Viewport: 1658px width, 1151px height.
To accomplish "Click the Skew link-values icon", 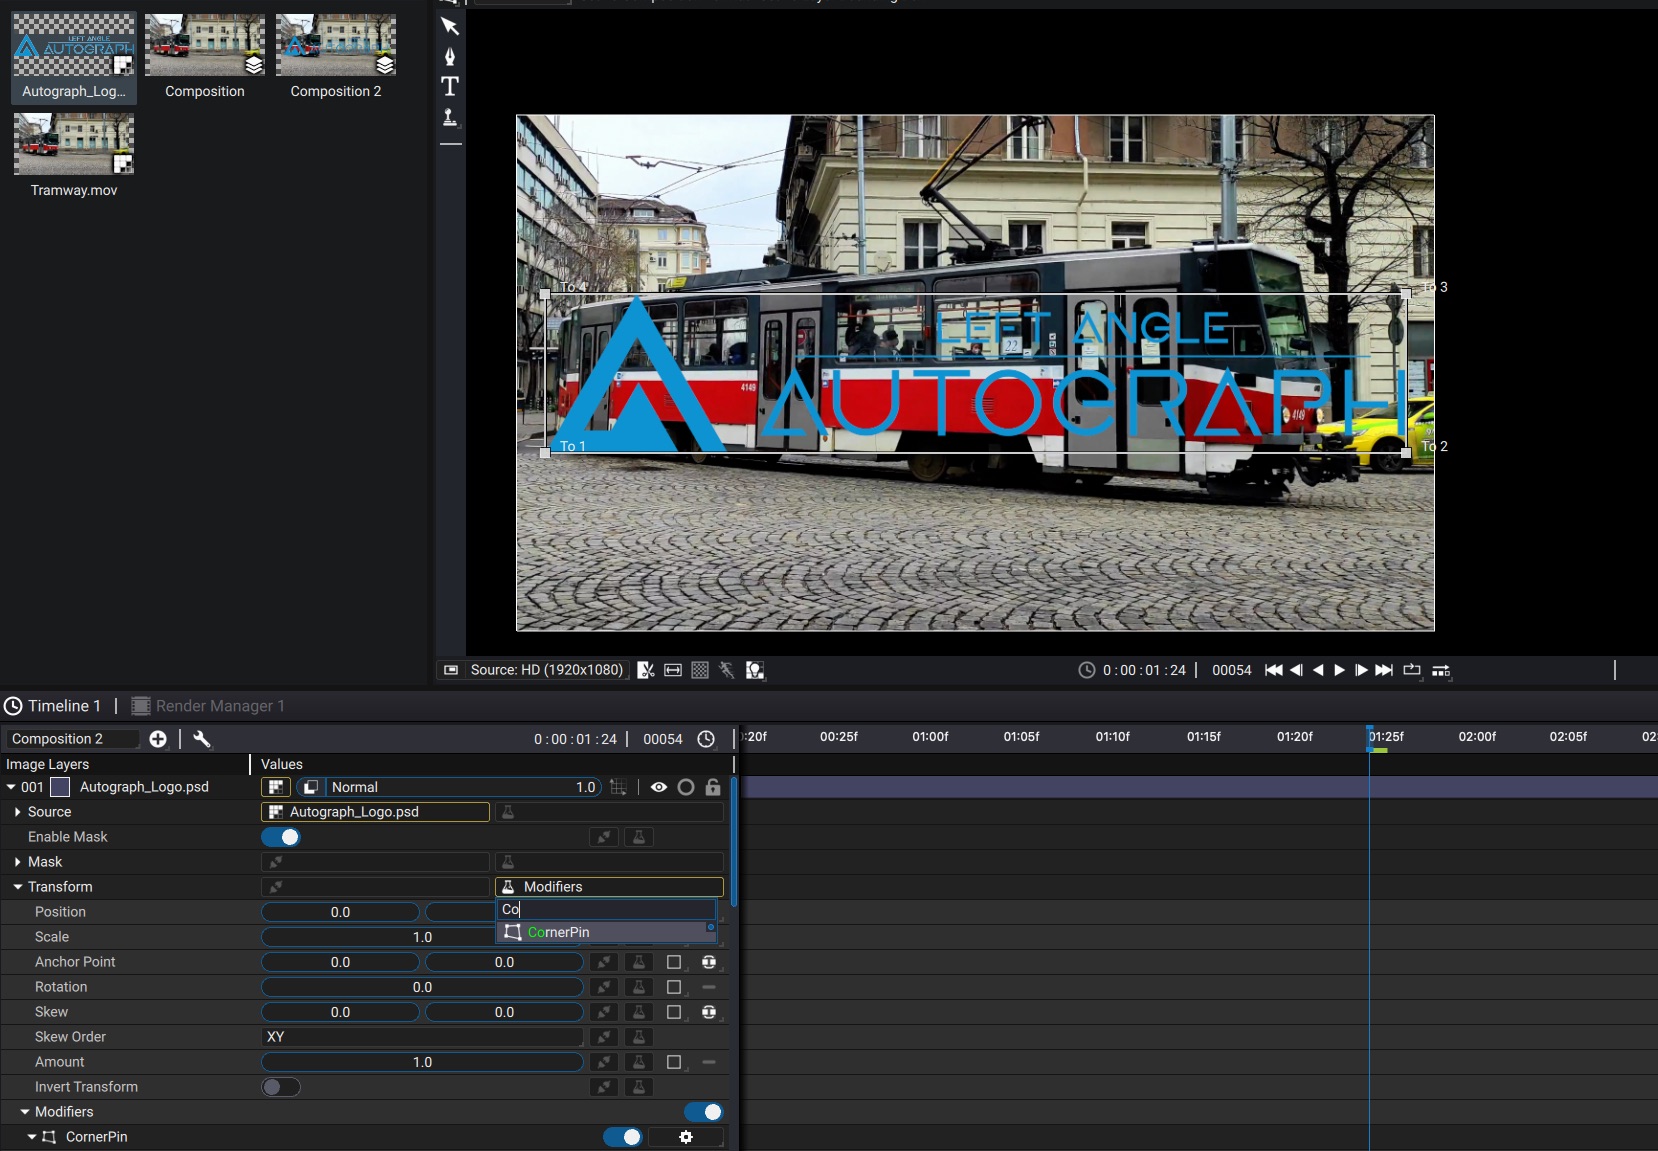I will coord(709,1012).
